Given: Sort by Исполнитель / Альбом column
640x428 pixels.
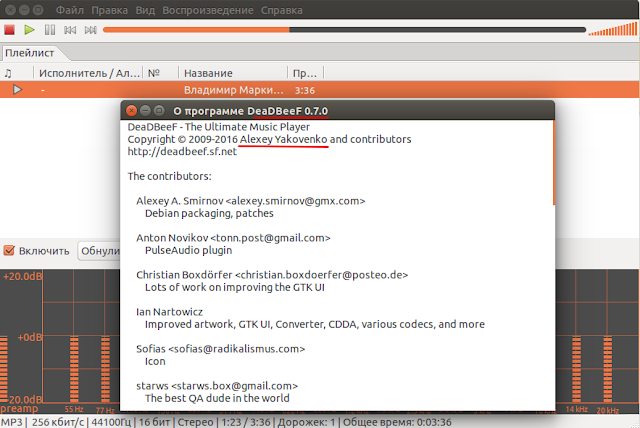Looking at the screenshot, I should coord(89,73).
